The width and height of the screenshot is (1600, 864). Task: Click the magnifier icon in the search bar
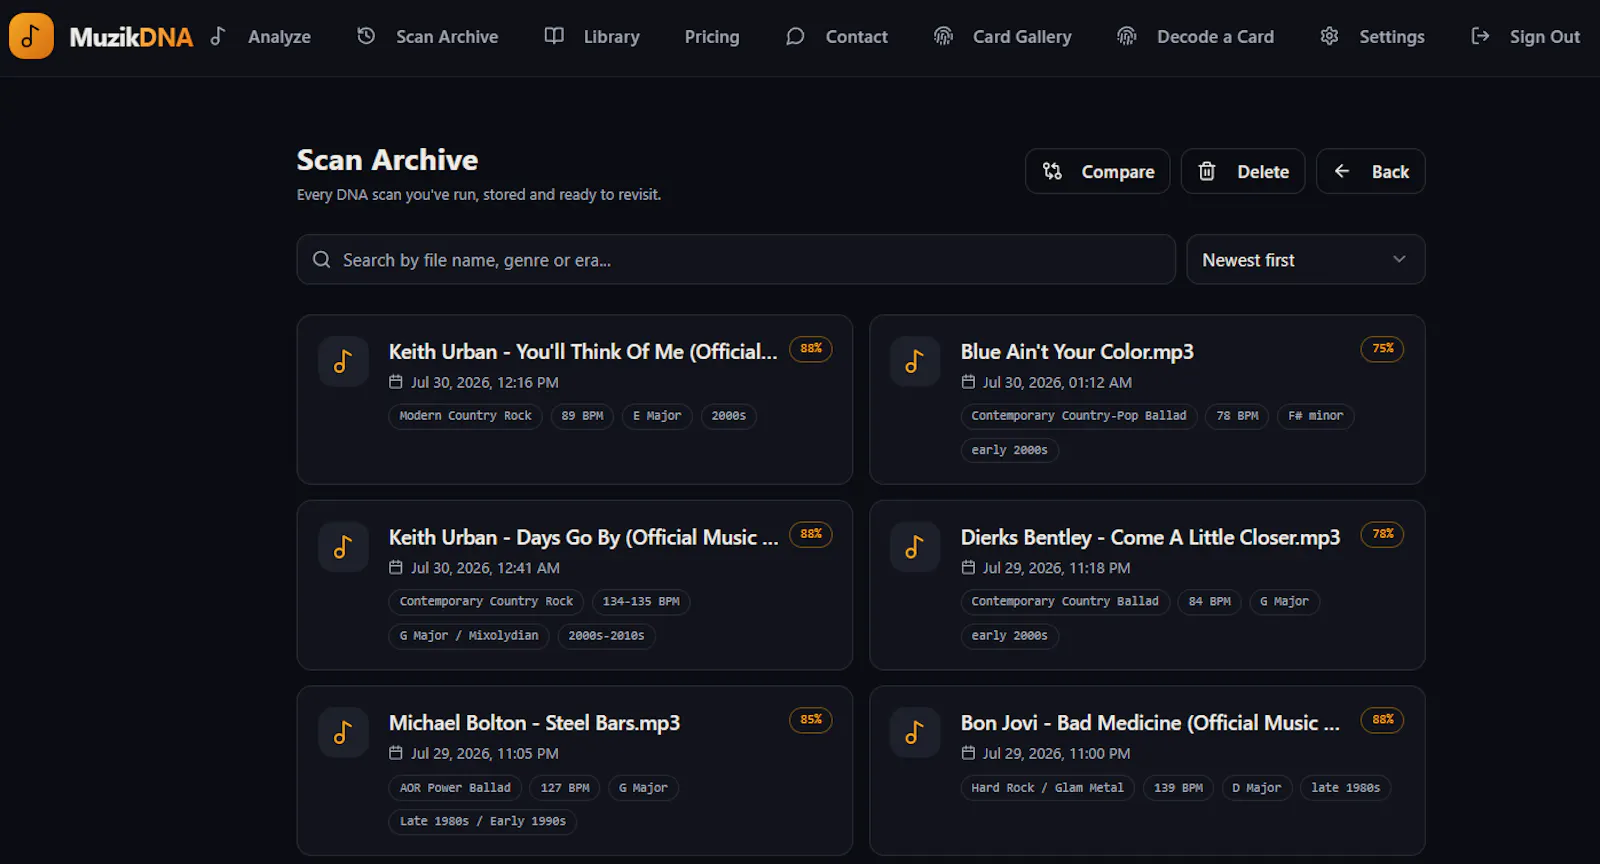[321, 260]
